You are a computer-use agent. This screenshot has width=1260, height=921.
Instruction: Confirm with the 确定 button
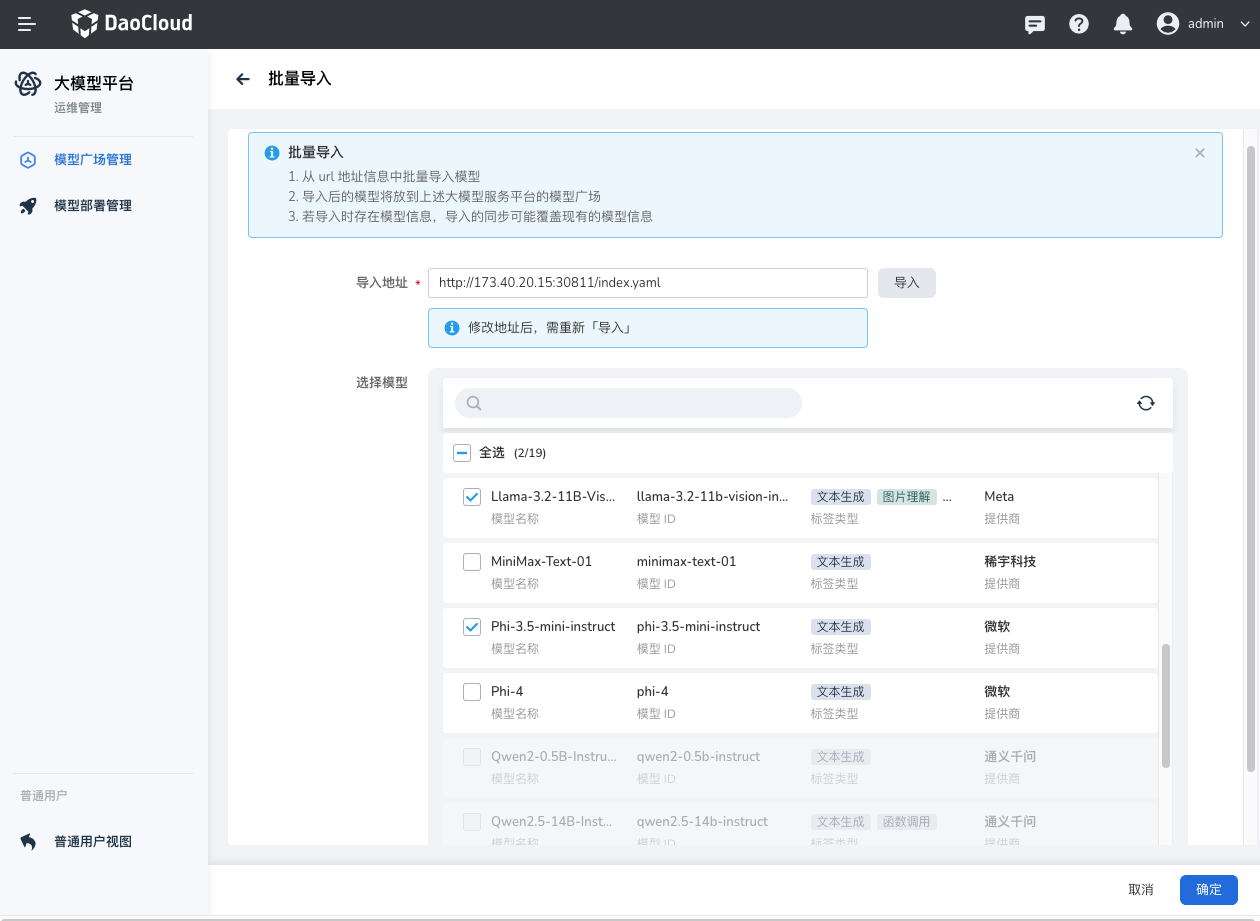click(x=1207, y=889)
